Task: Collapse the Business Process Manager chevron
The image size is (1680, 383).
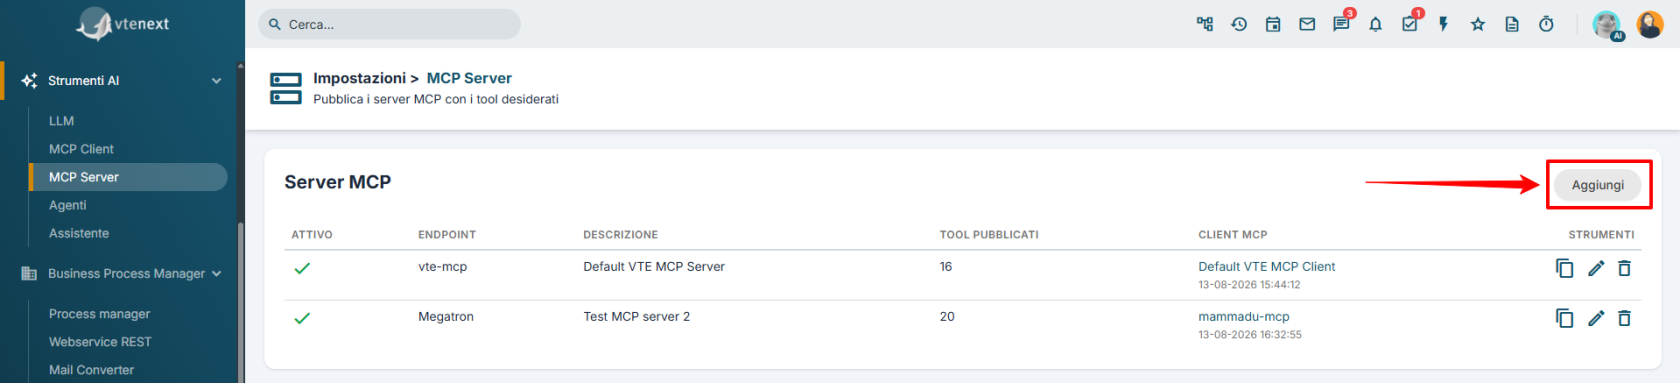Action: [x=216, y=273]
